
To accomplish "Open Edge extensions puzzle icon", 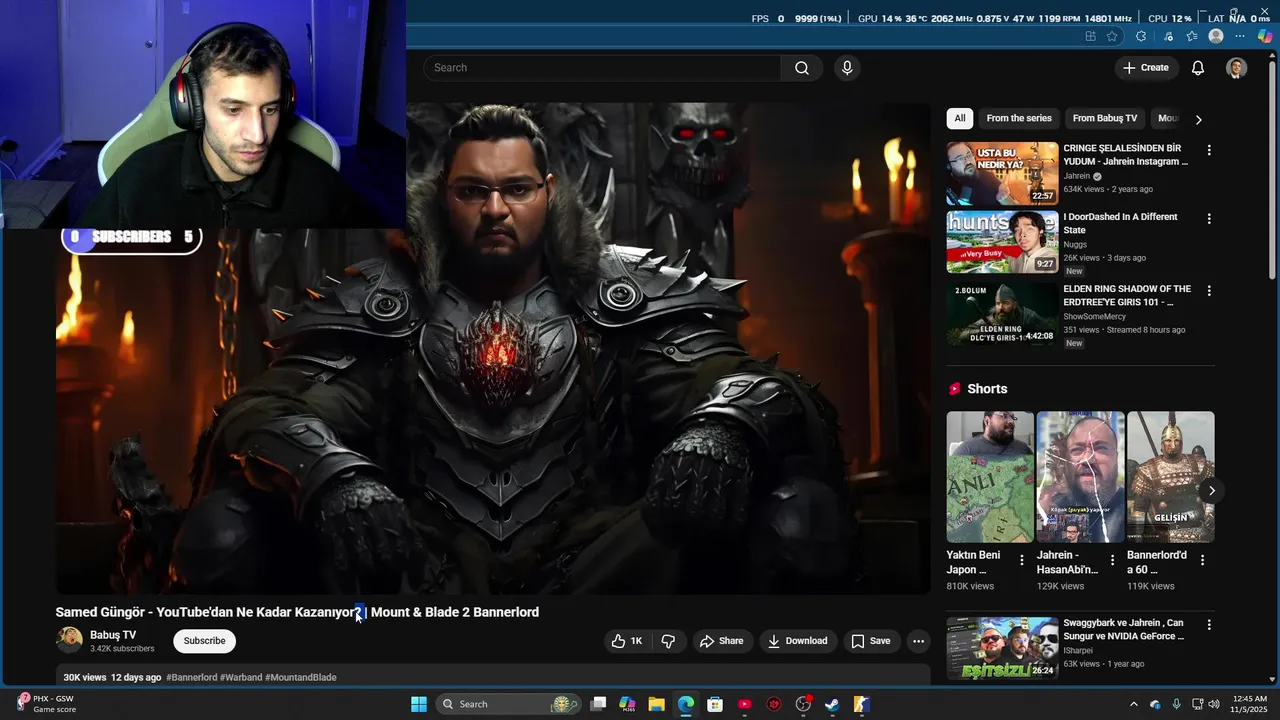I will pyautogui.click(x=1141, y=36).
